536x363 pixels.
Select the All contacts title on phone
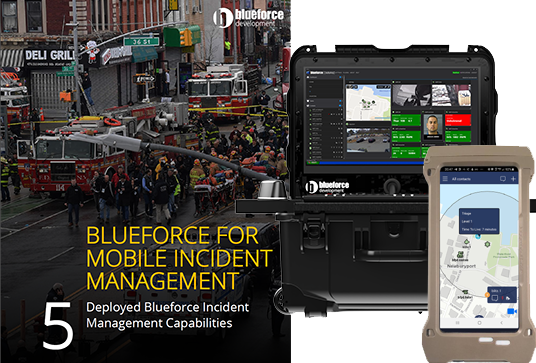pyautogui.click(x=461, y=179)
